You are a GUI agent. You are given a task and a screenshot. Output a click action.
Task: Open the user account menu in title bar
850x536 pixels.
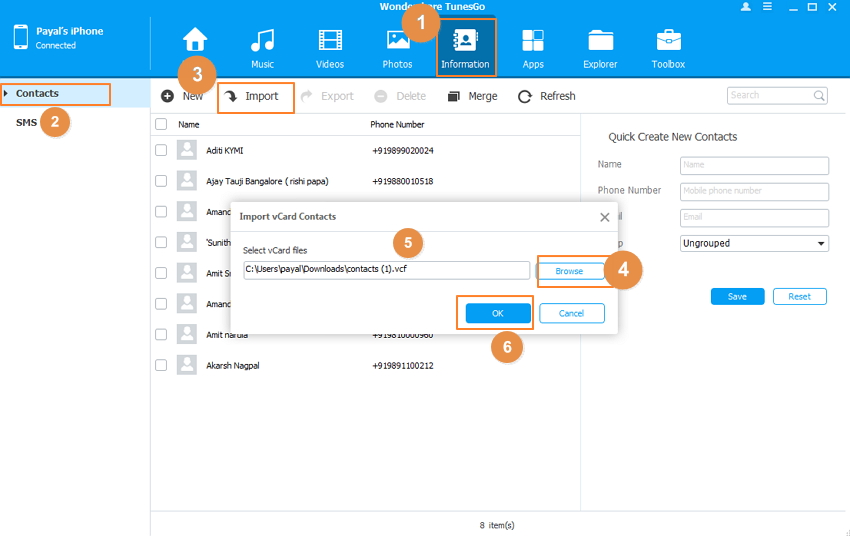pyautogui.click(x=745, y=7)
